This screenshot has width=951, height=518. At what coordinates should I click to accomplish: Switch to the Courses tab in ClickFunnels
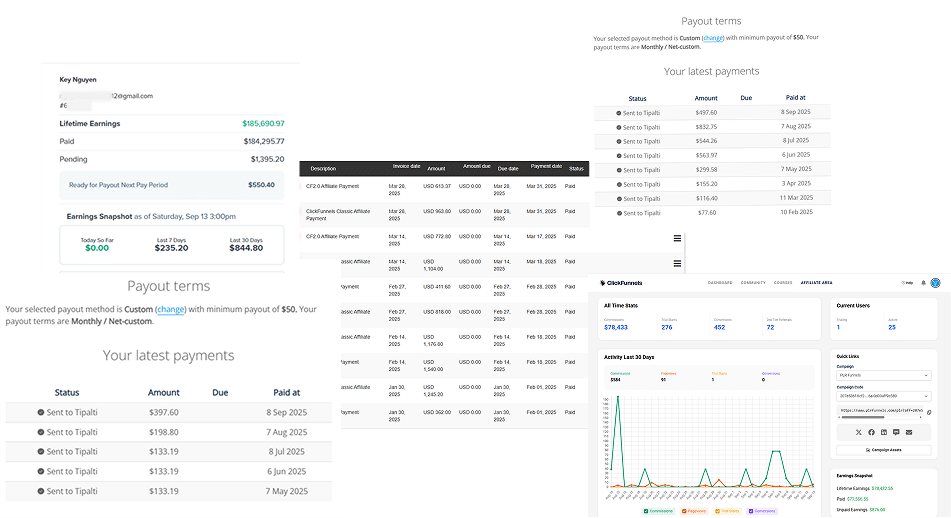tap(783, 283)
